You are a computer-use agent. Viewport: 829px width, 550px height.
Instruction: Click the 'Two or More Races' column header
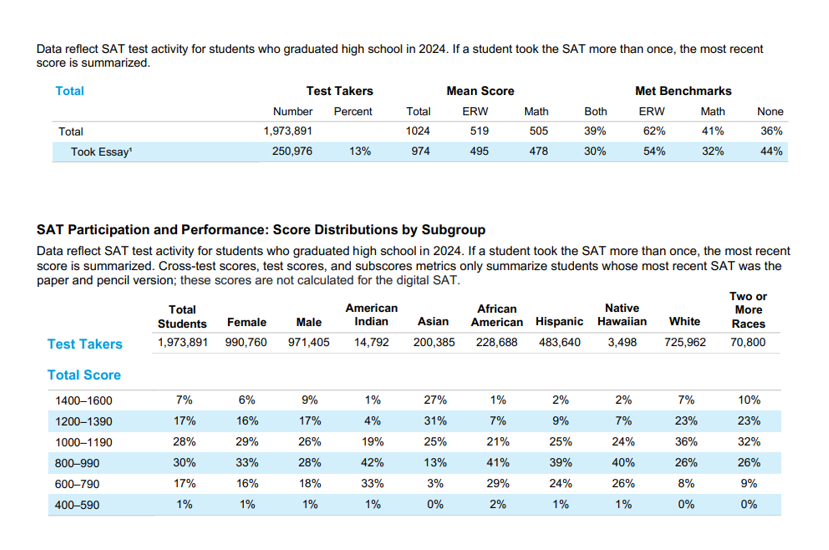pos(748,310)
